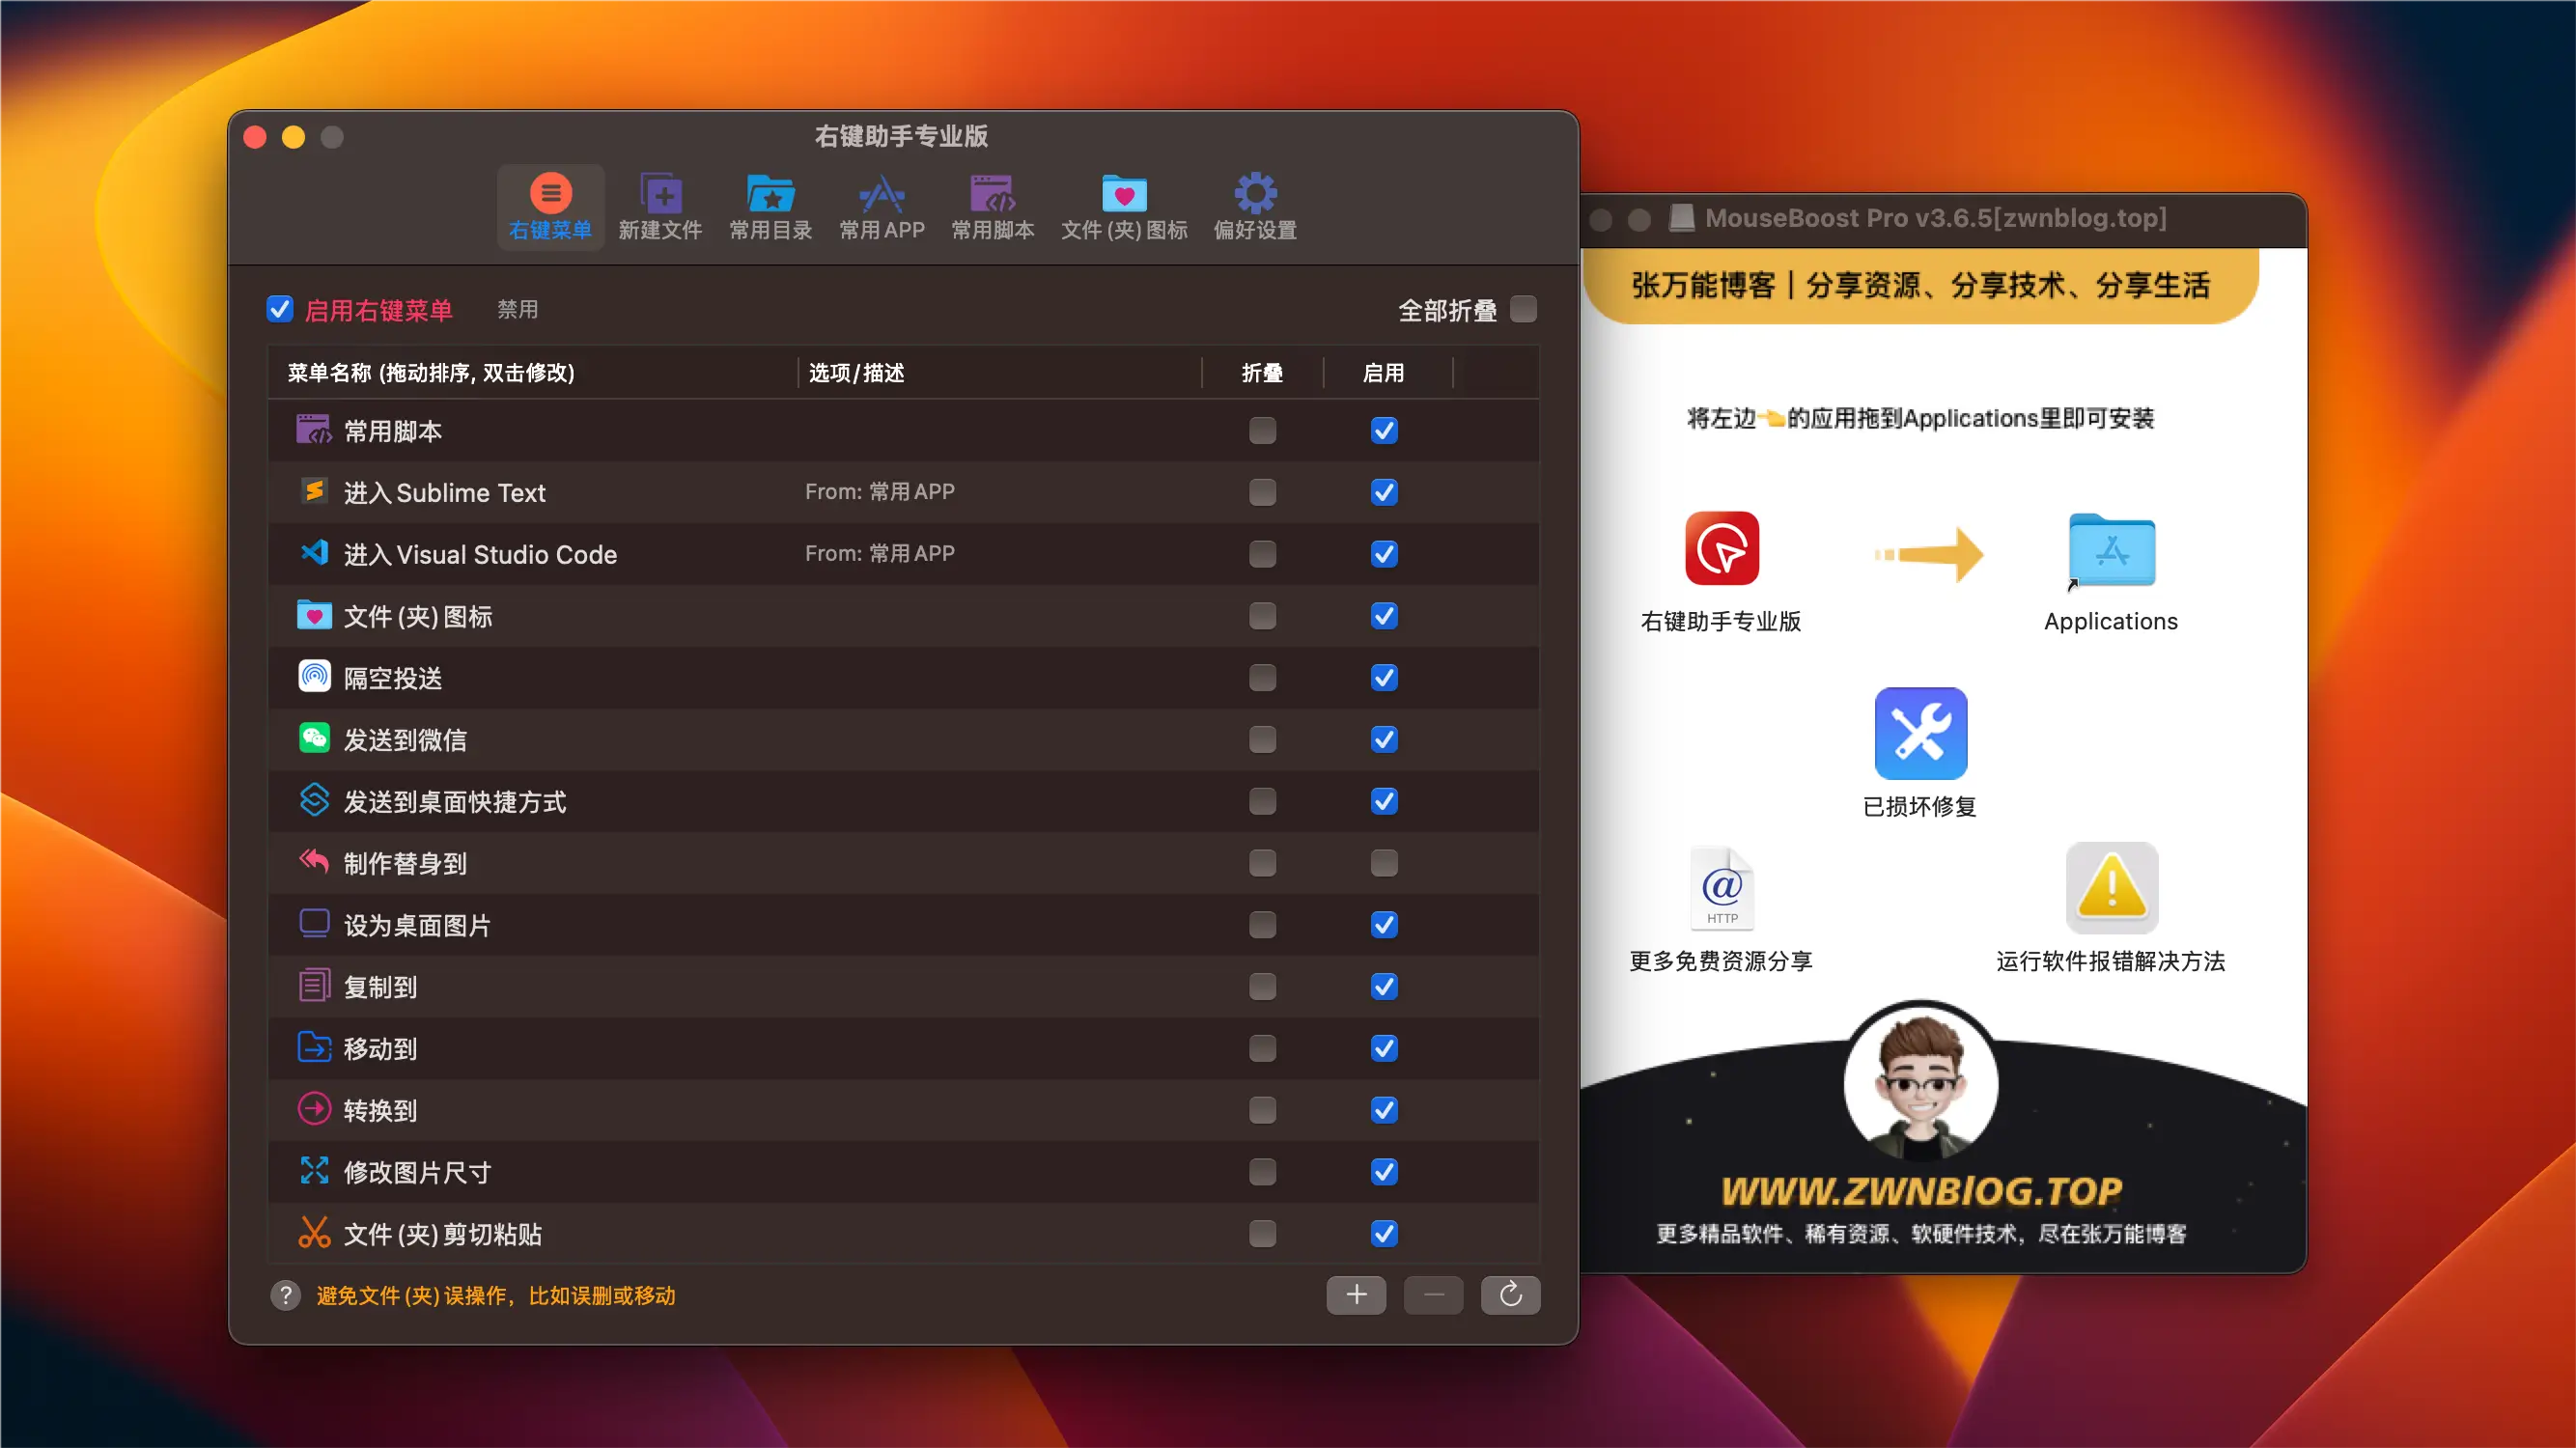The height and width of the screenshot is (1448, 2576).
Task: Click the 移动到 folder arrow icon
Action: (314, 1047)
